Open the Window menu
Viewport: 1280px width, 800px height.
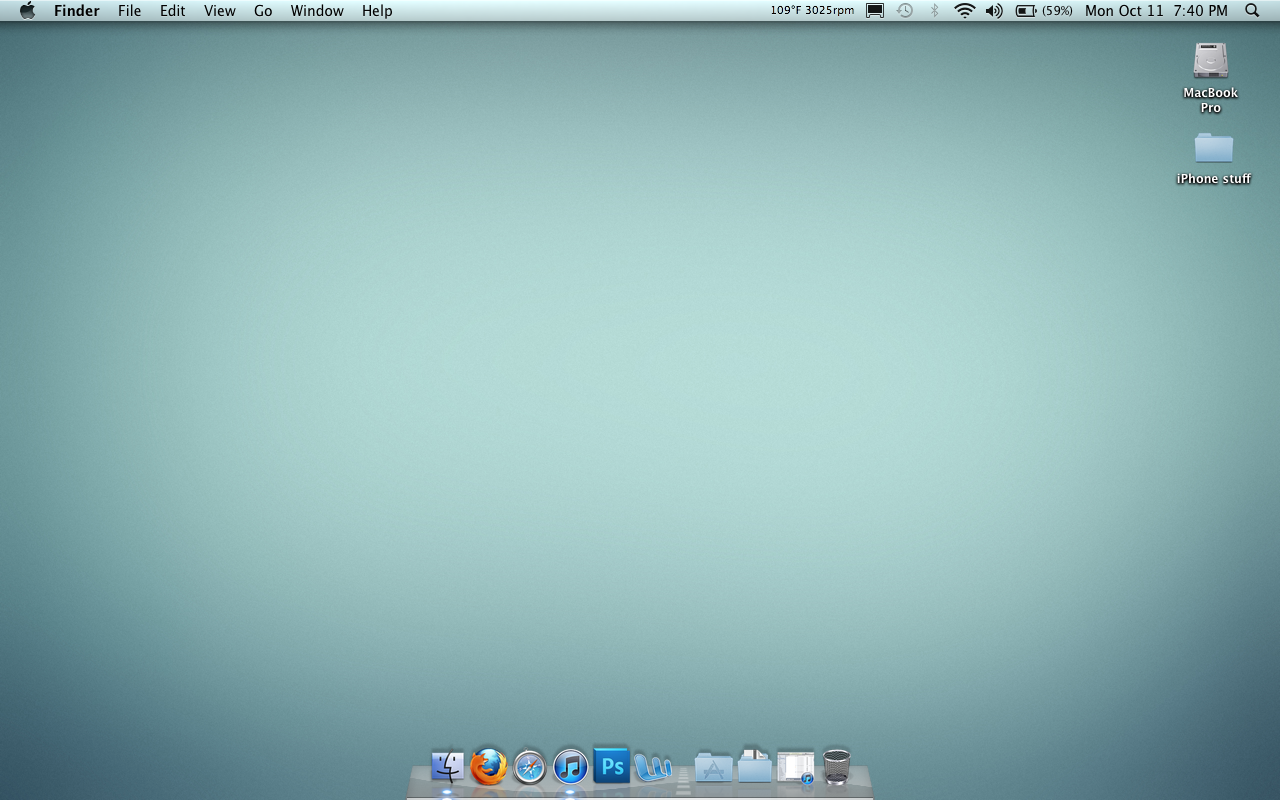[x=317, y=10]
